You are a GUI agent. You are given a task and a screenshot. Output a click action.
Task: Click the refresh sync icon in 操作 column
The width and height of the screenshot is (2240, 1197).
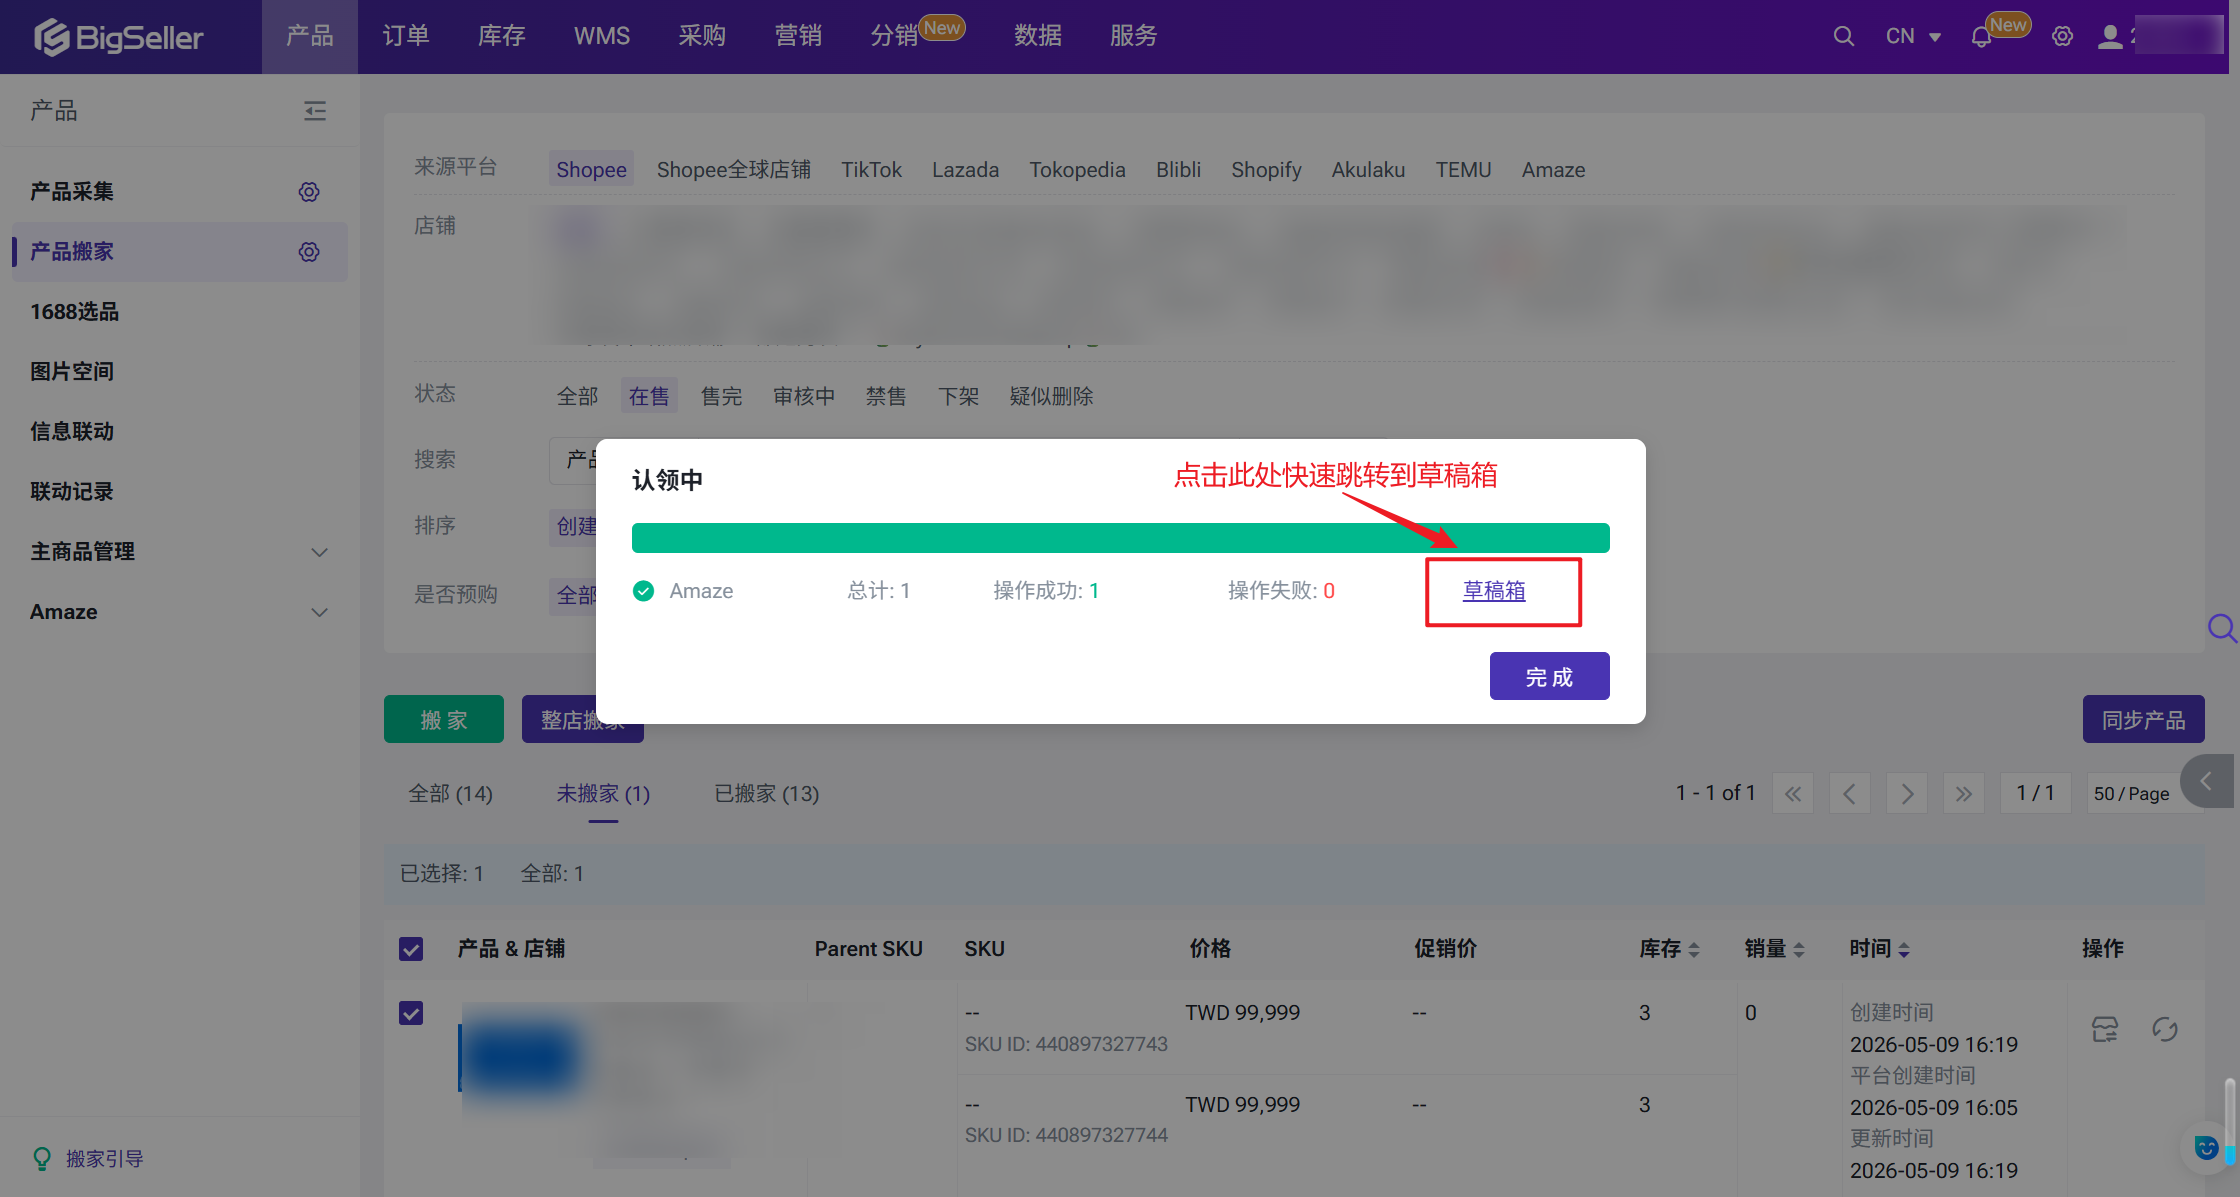coord(2165,1029)
